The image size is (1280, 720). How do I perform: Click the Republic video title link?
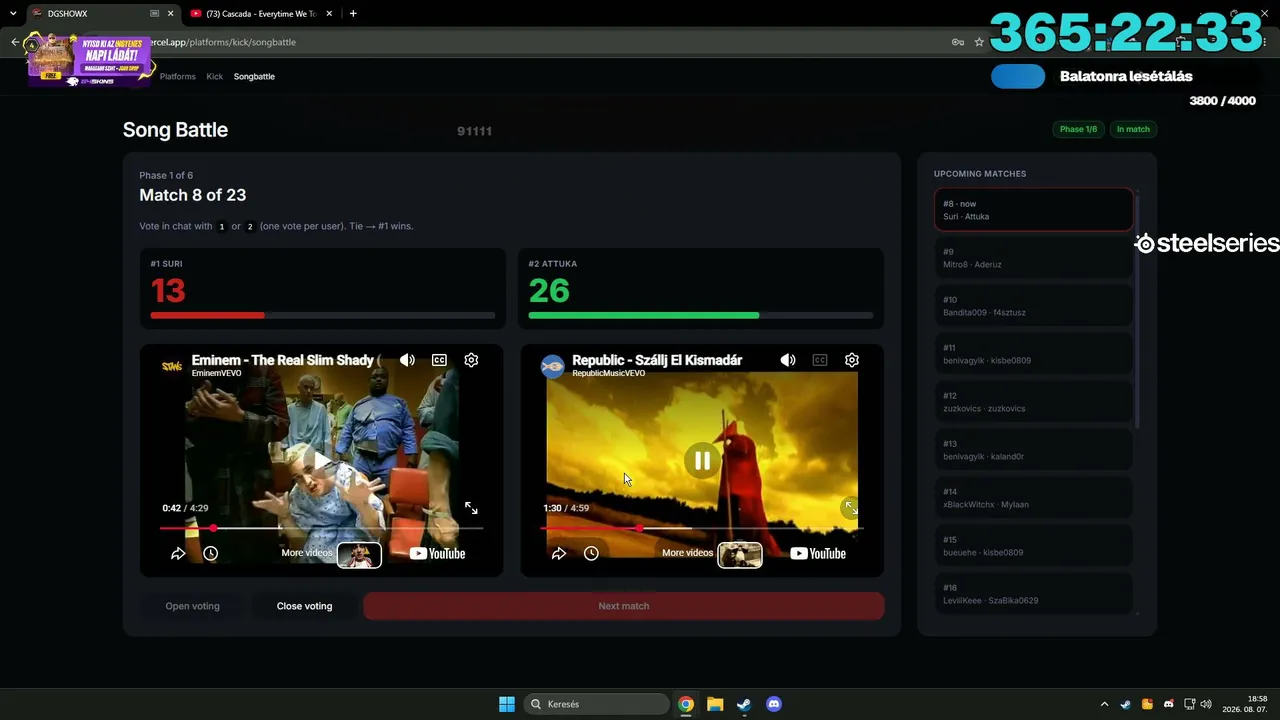click(x=657, y=360)
